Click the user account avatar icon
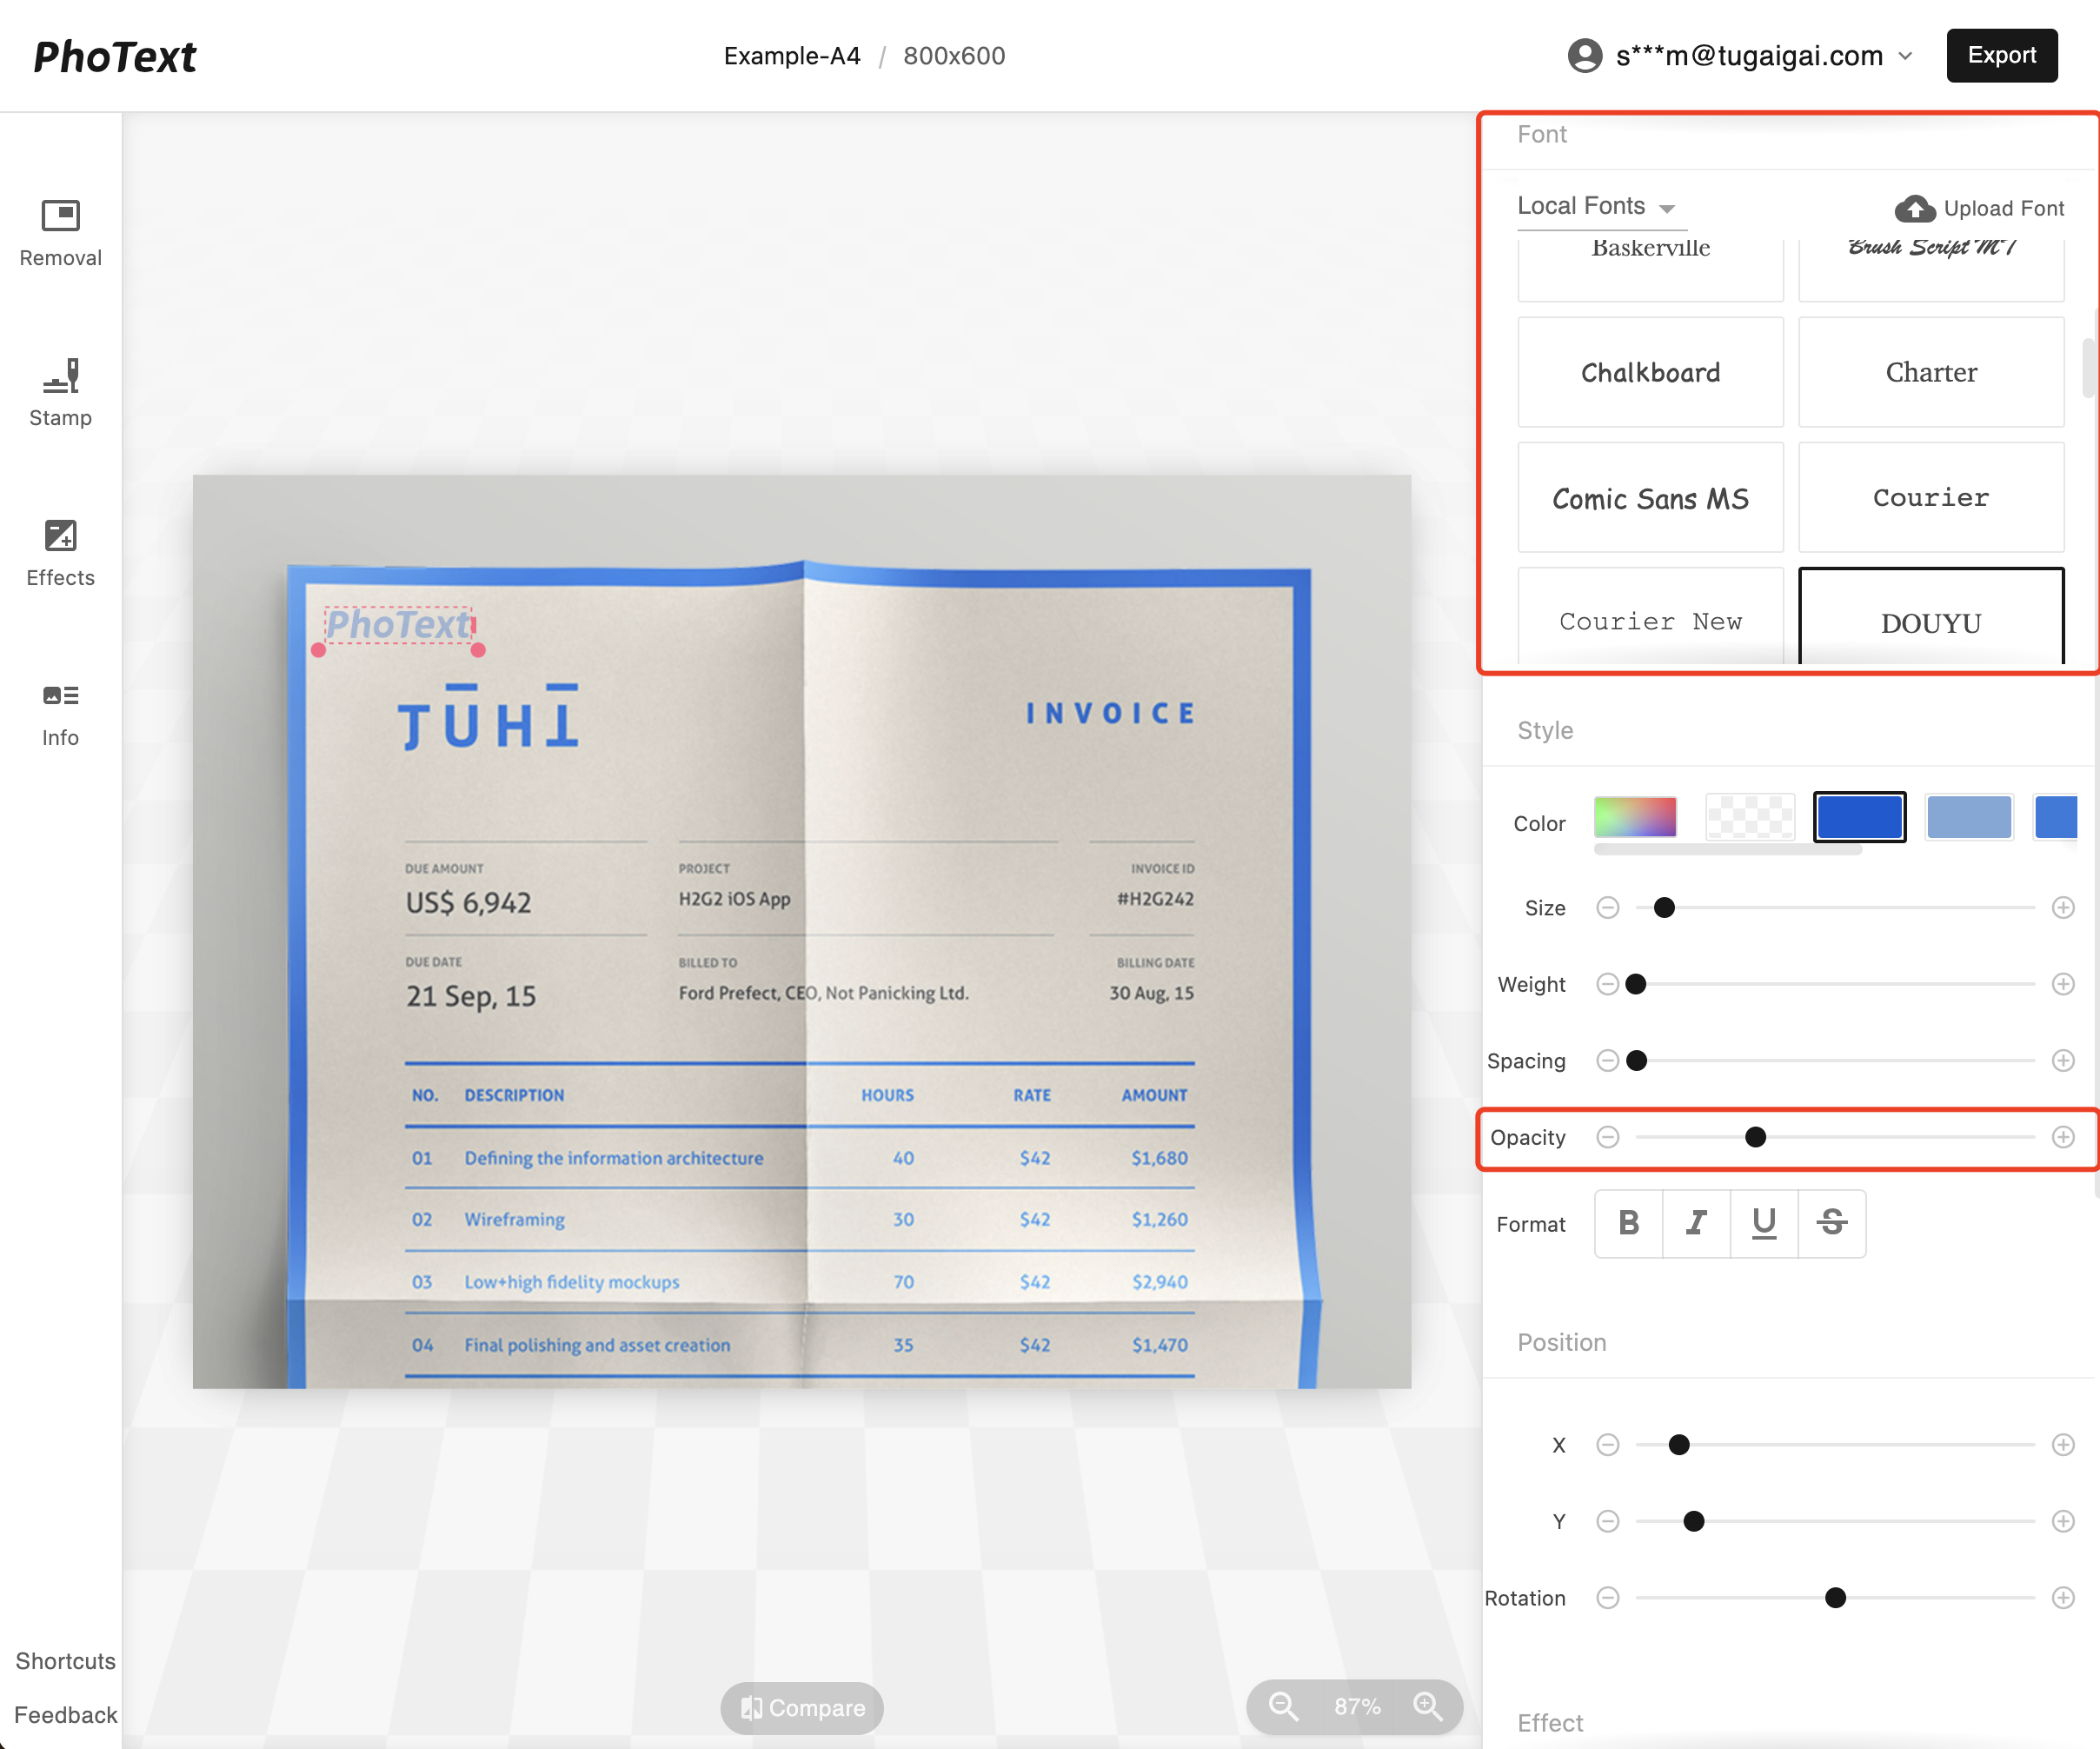 [1584, 56]
